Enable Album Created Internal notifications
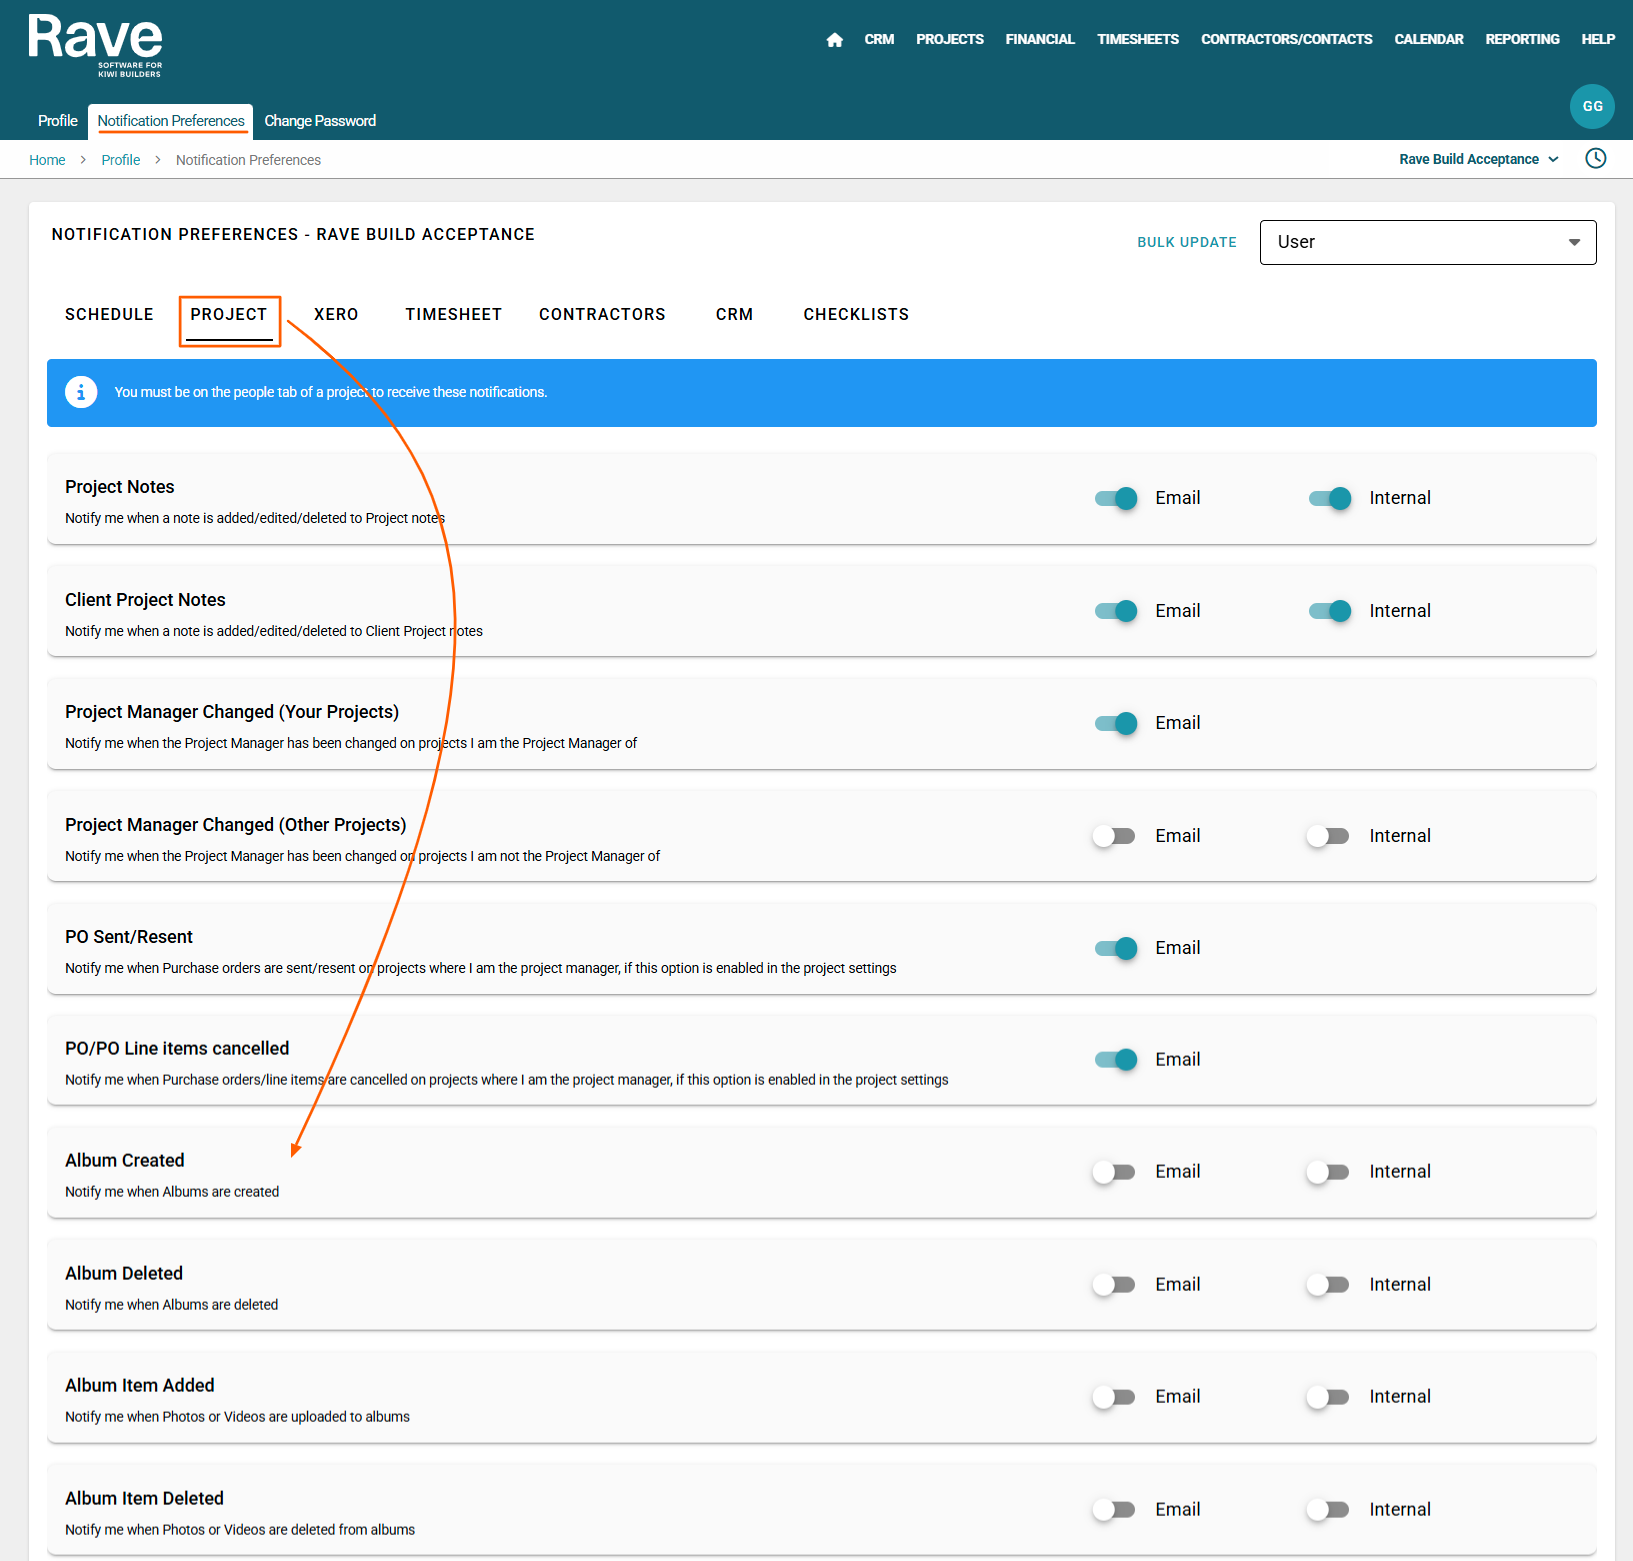Image resolution: width=1633 pixels, height=1561 pixels. pyautogui.click(x=1328, y=1172)
